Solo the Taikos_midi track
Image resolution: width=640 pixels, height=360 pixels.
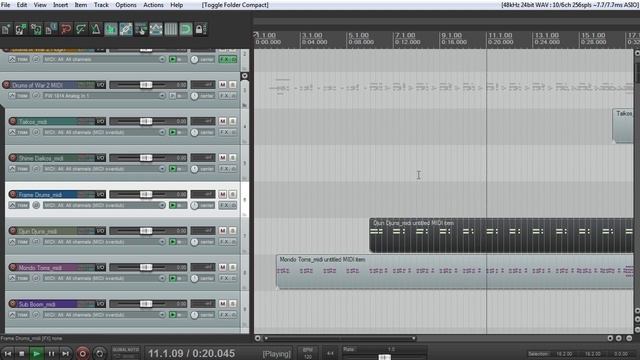click(233, 121)
